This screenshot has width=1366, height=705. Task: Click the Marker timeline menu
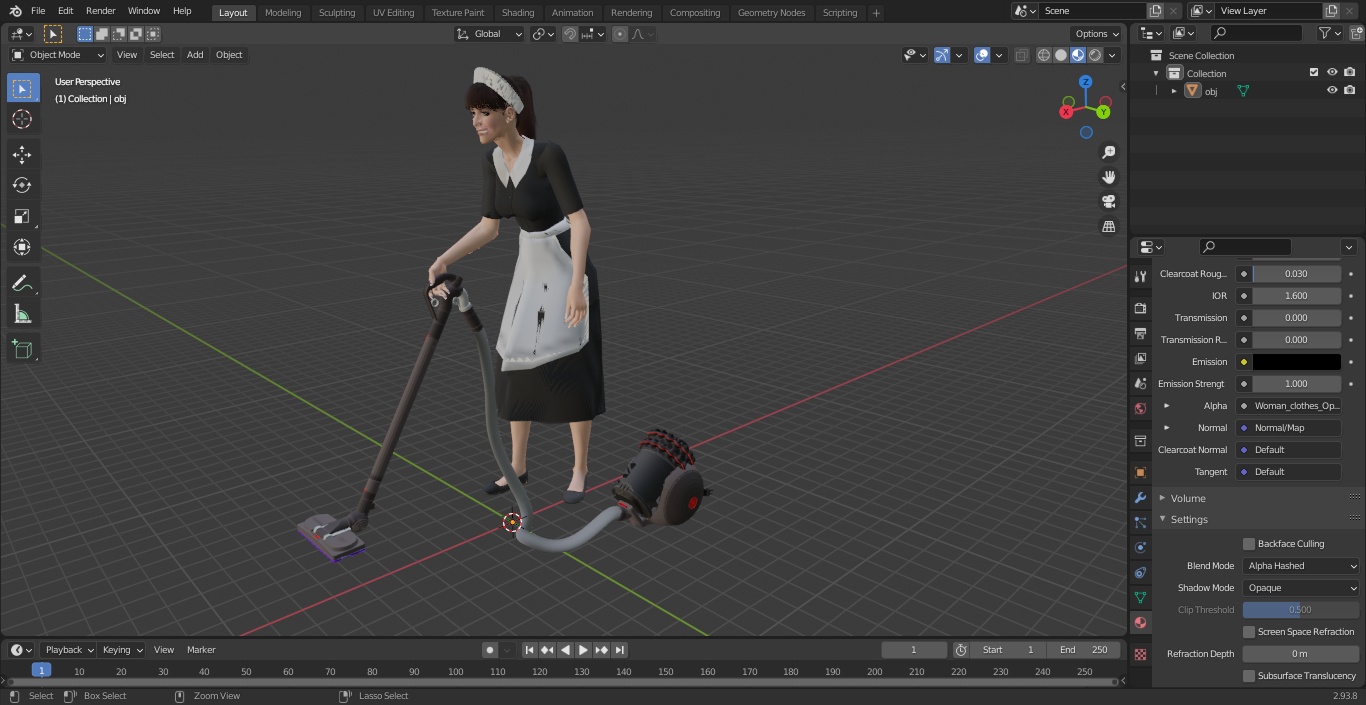click(201, 650)
